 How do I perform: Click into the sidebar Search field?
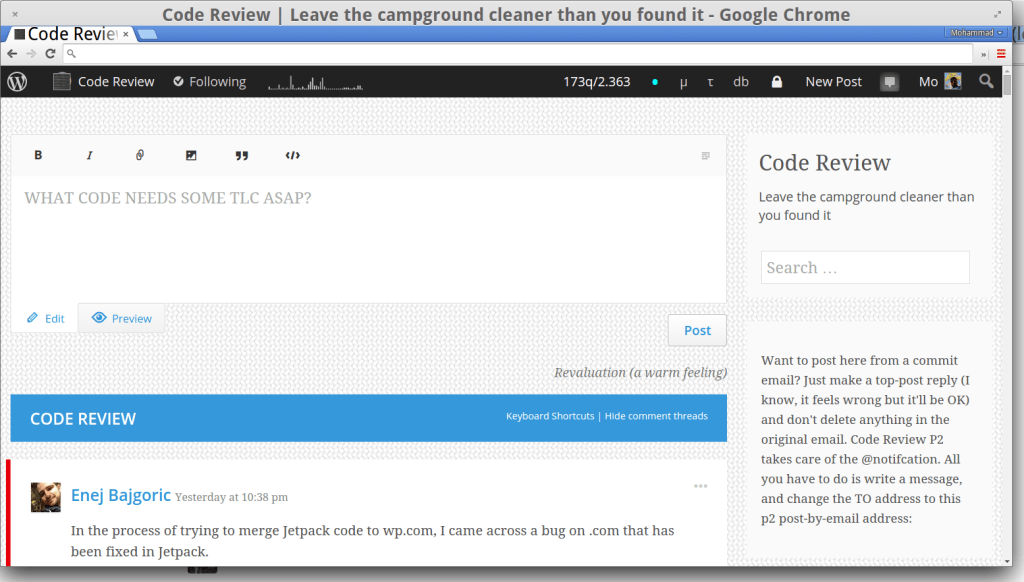click(x=865, y=268)
